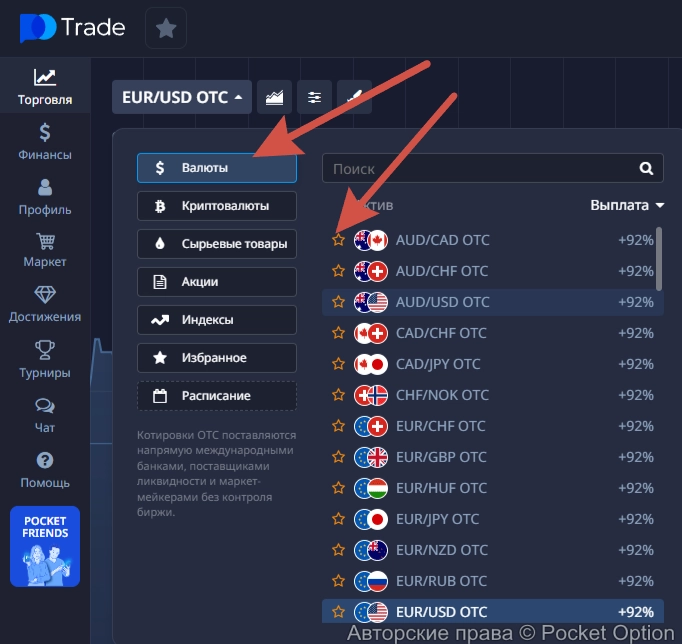Choose EUR/JPY OTC from asset list
Image resolution: width=682 pixels, height=644 pixels.
[x=437, y=519]
